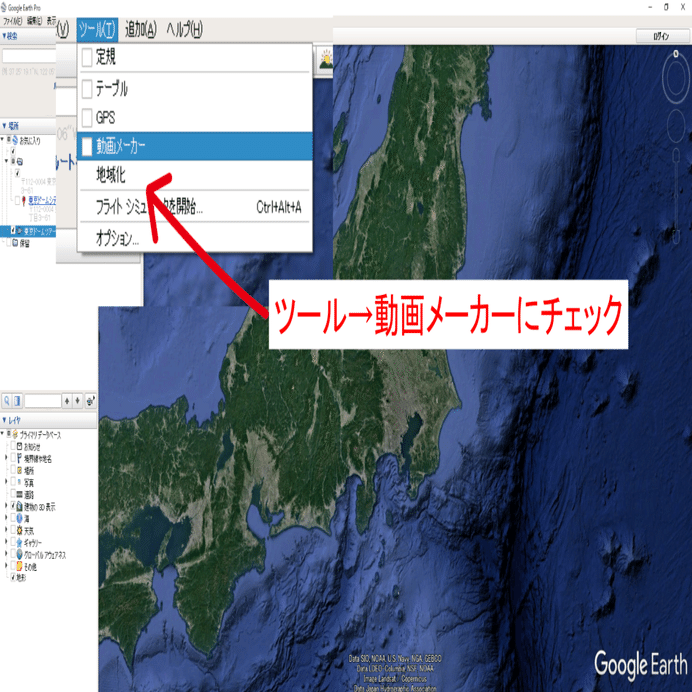Enable the お知らせ layer checkbox

[13, 446]
